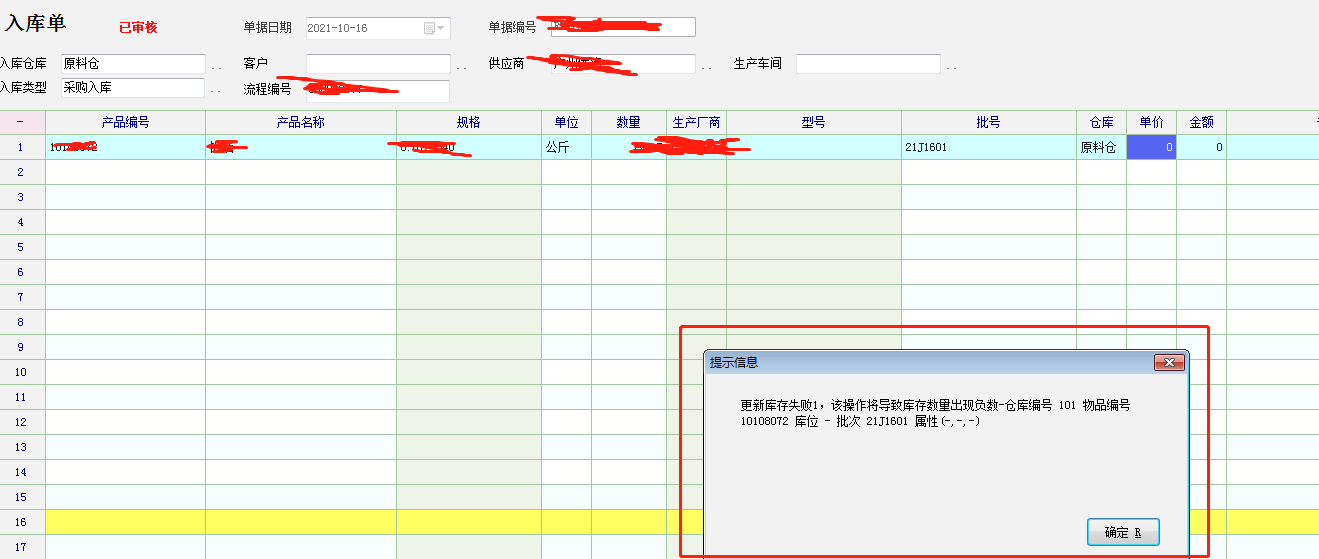Screen dimensions: 1319x559
Task: Select row 1 header in the grid
Action: pyautogui.click(x=22, y=147)
